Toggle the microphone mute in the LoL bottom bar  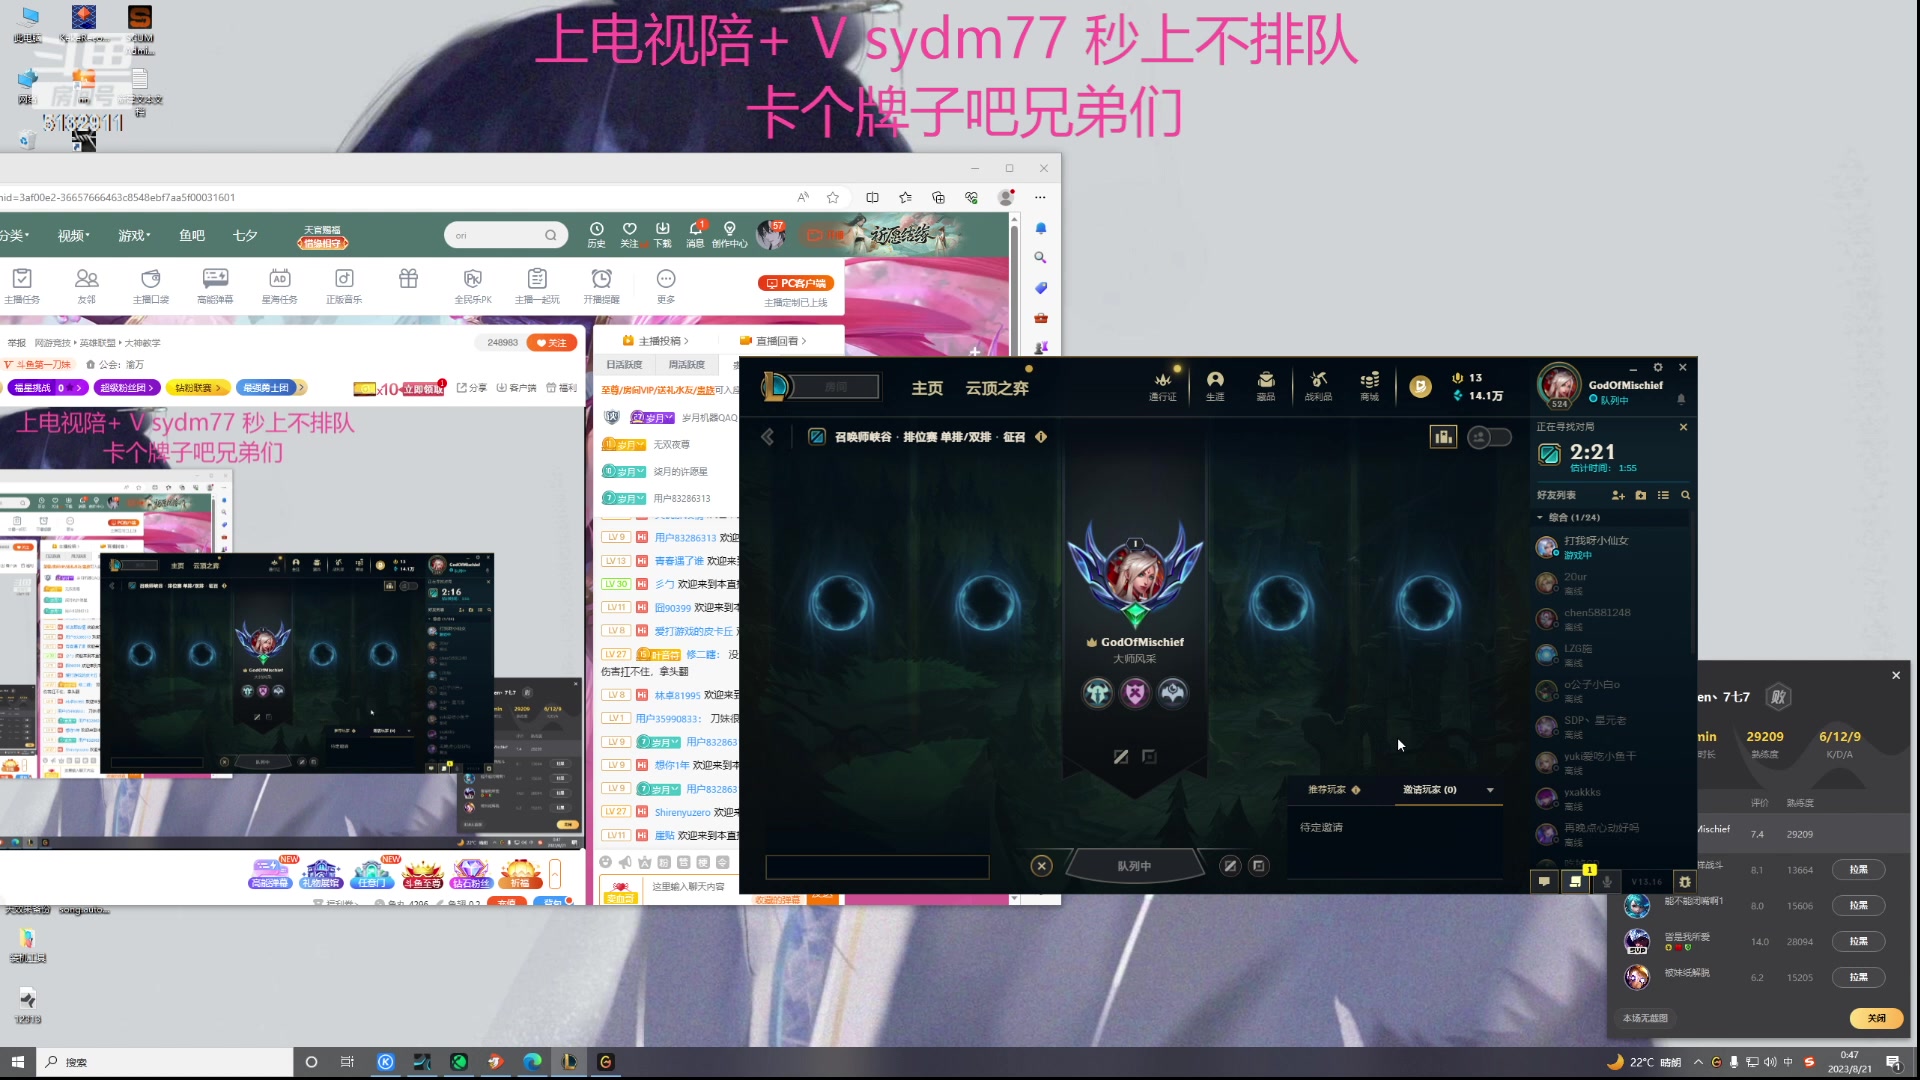(1607, 882)
